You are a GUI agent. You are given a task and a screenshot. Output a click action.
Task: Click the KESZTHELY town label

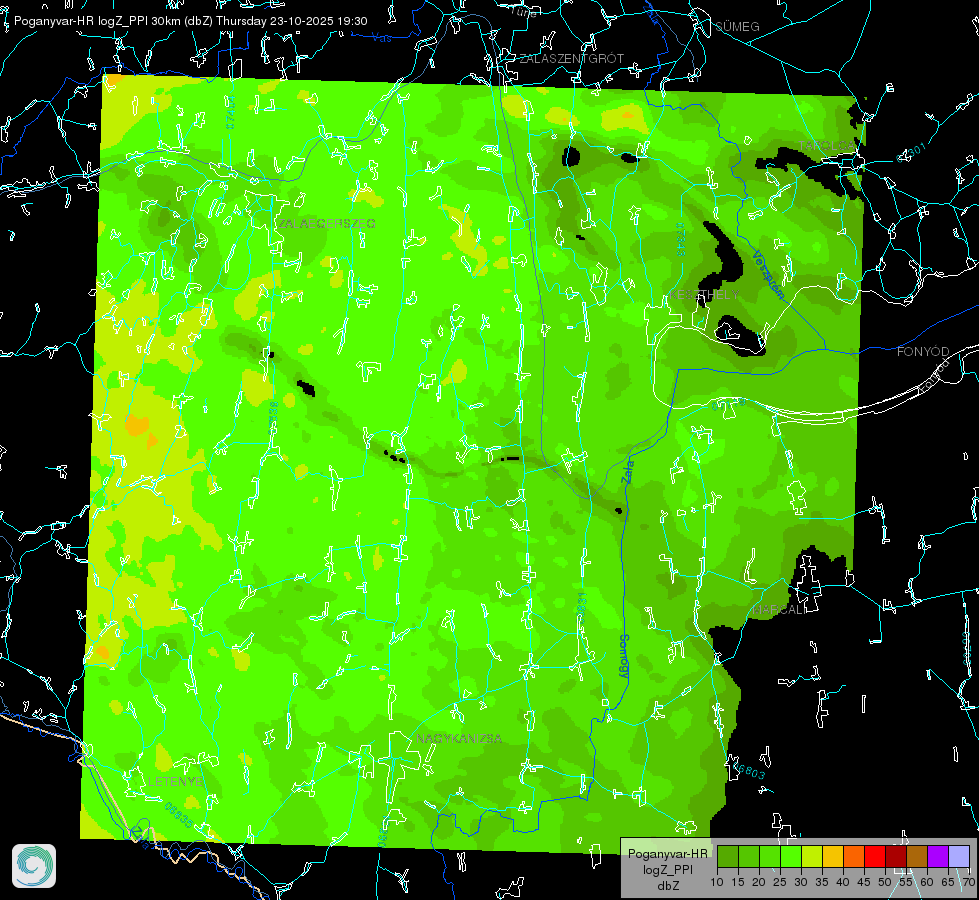point(704,294)
